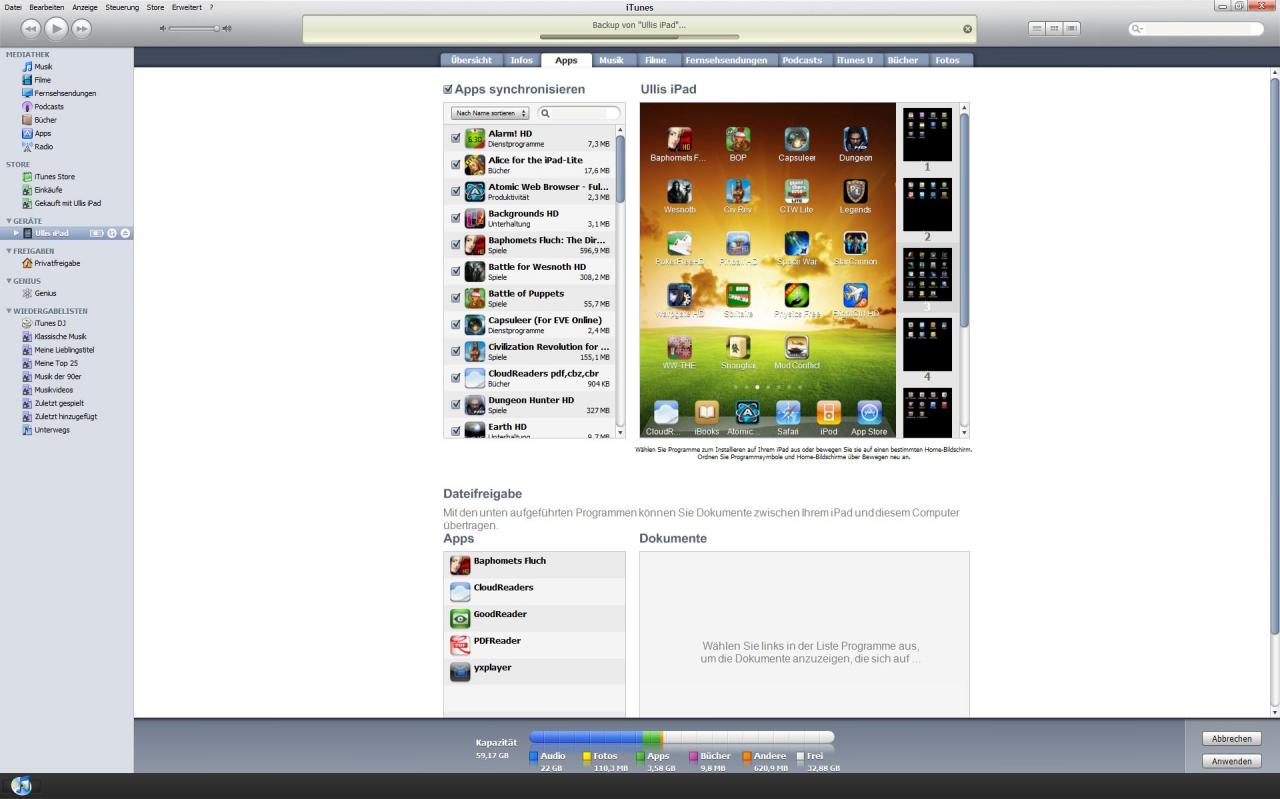The height and width of the screenshot is (799, 1280).
Task: Switch to the Fotos tab
Action: tap(947, 60)
